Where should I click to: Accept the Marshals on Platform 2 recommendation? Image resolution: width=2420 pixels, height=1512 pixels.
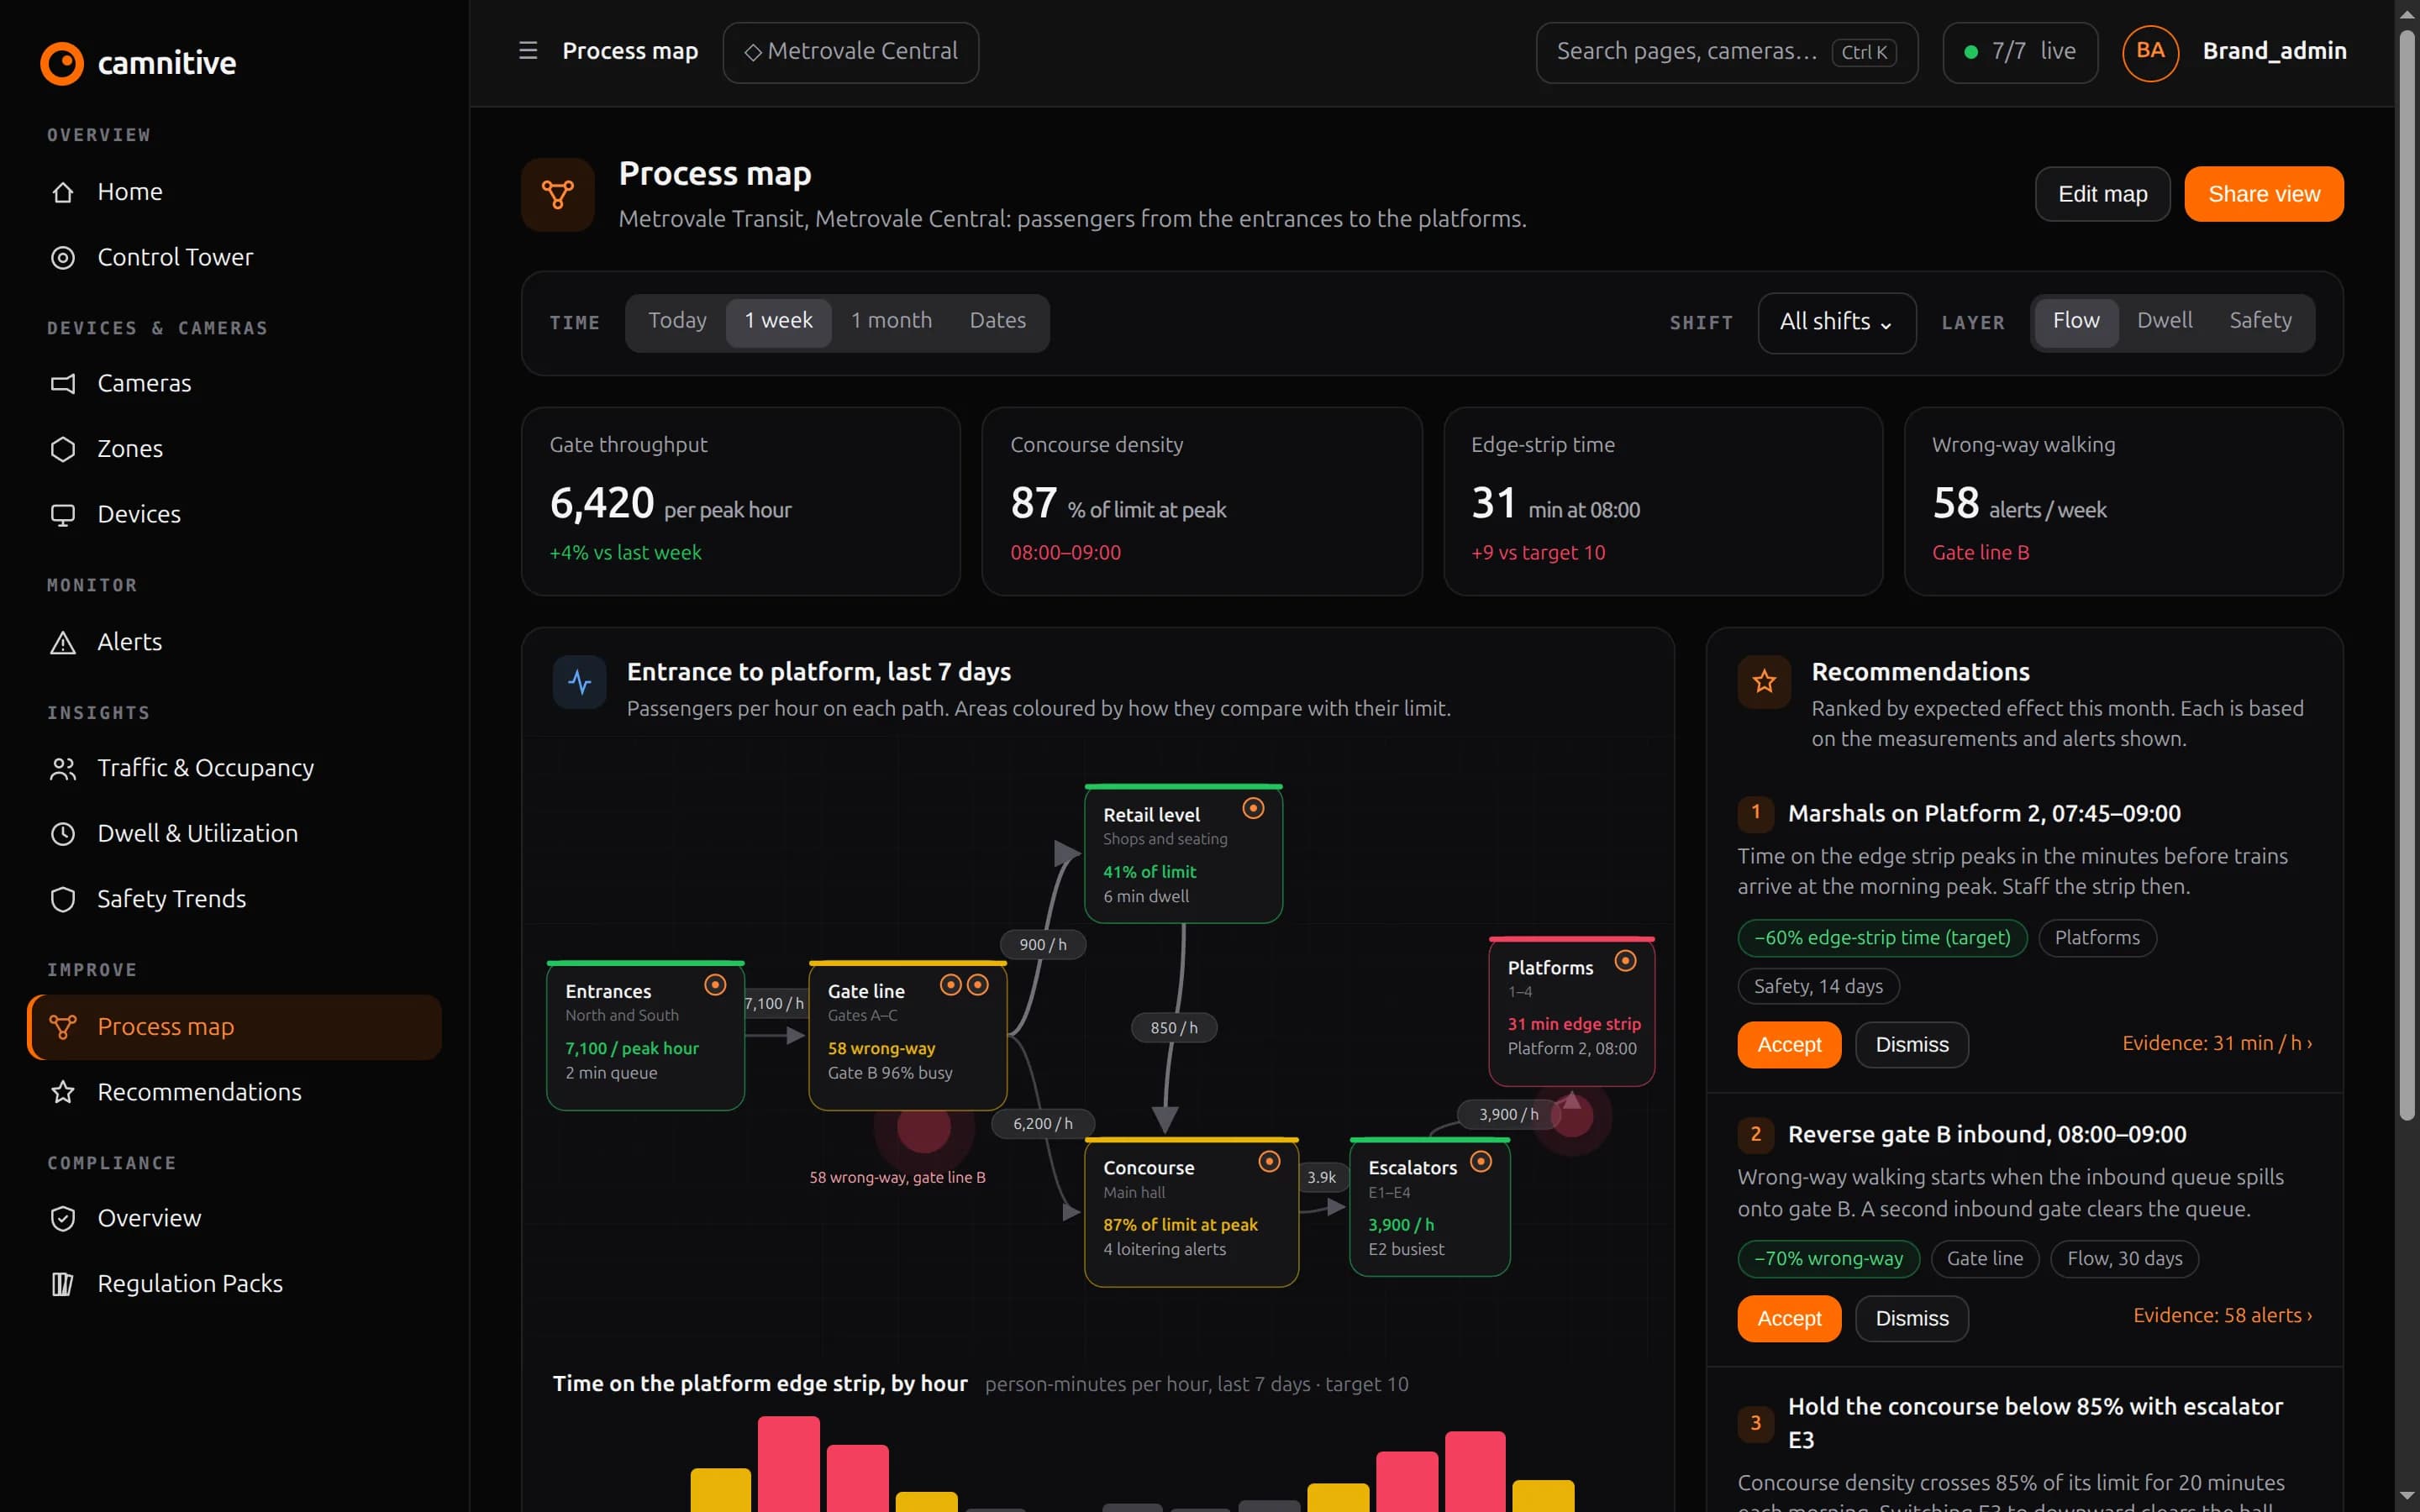(x=1788, y=1045)
